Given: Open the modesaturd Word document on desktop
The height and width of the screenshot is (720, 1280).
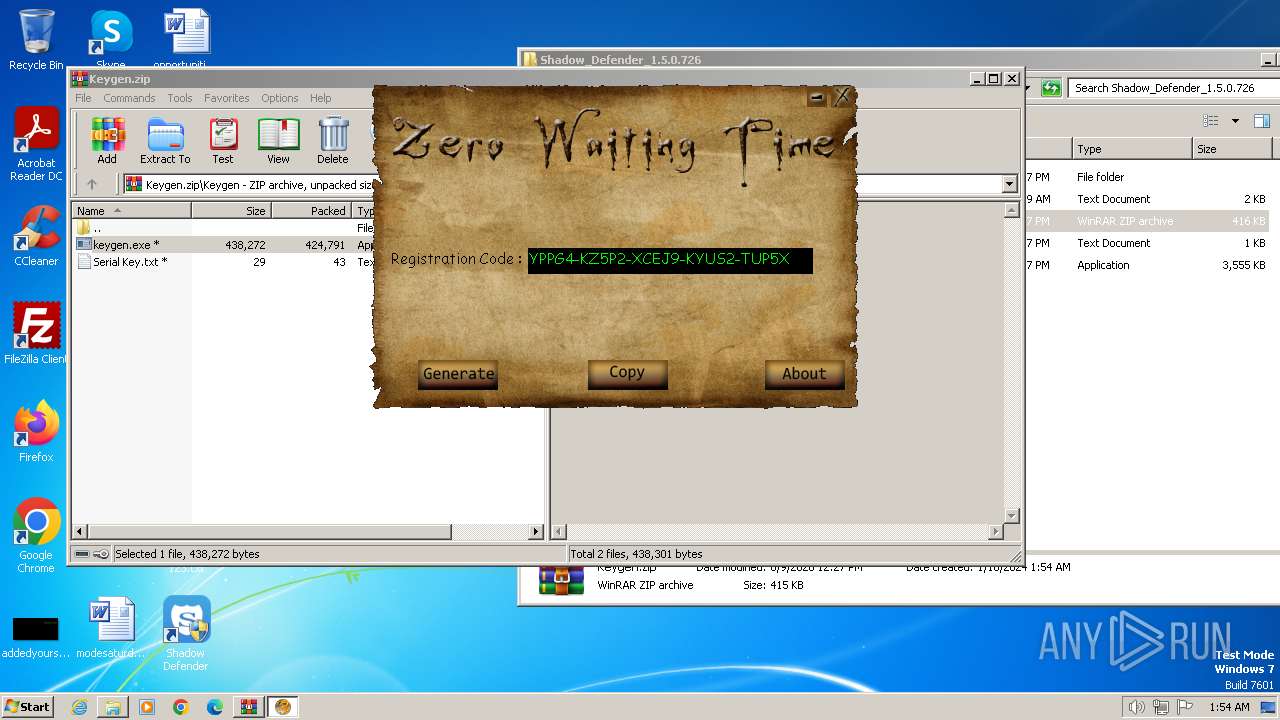Looking at the screenshot, I should 111,628.
